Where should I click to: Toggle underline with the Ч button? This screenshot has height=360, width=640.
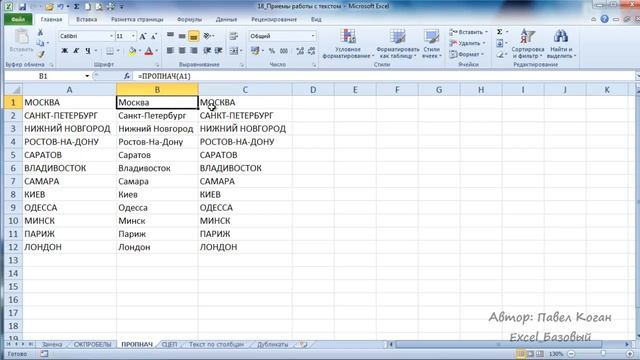(88, 51)
